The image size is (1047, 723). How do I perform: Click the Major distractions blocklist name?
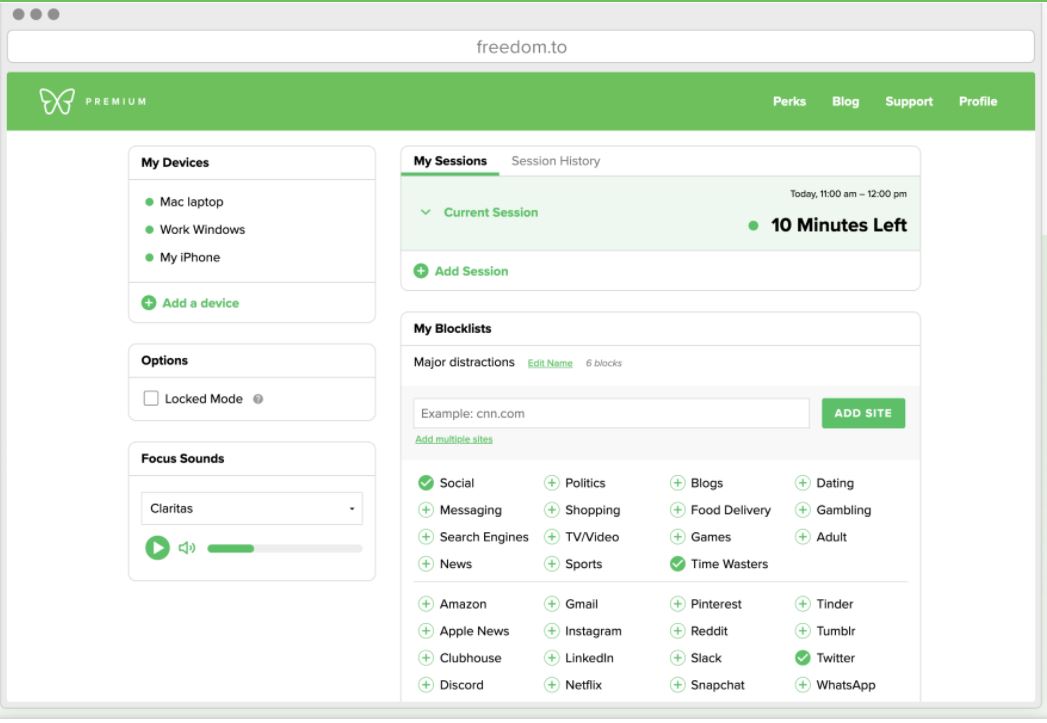point(464,362)
